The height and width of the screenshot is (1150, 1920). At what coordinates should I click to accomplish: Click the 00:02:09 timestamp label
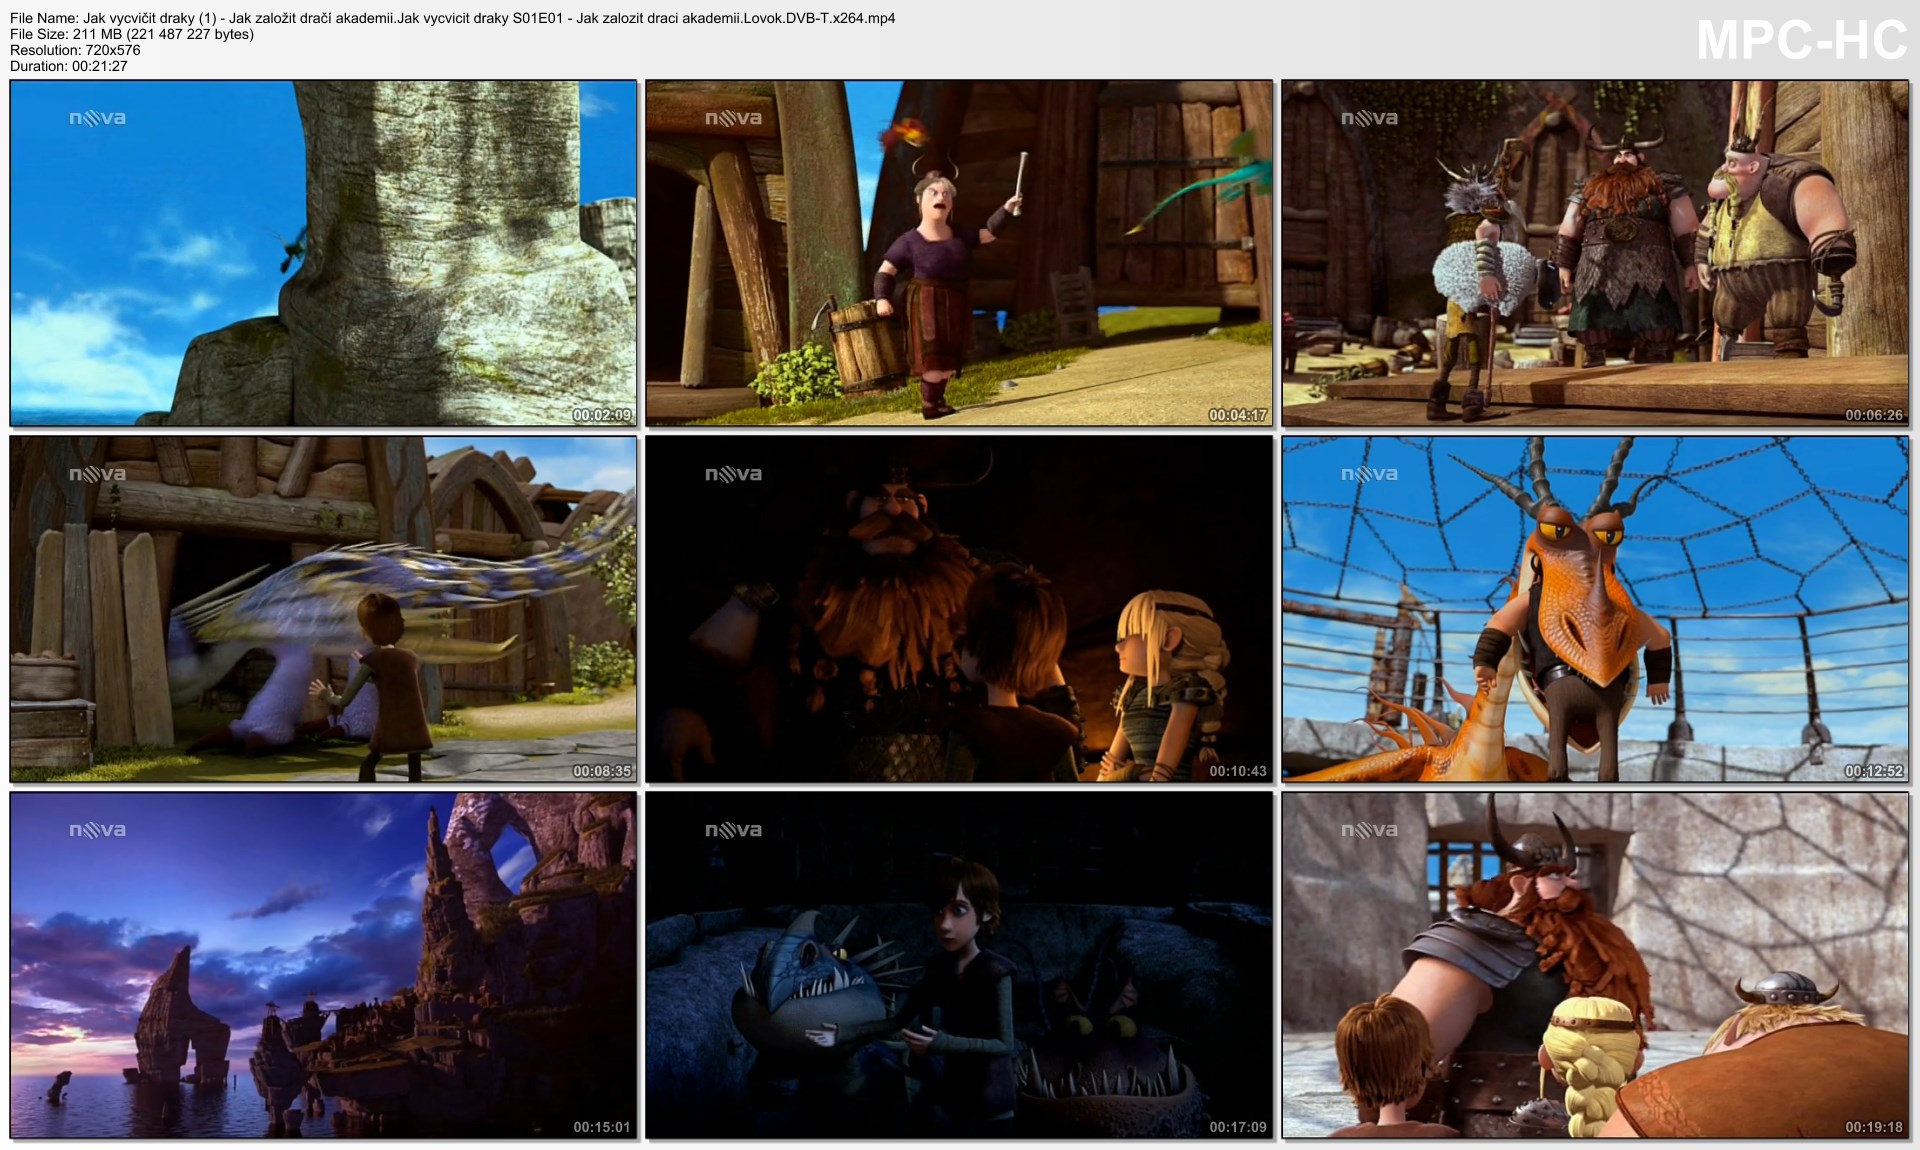(601, 415)
